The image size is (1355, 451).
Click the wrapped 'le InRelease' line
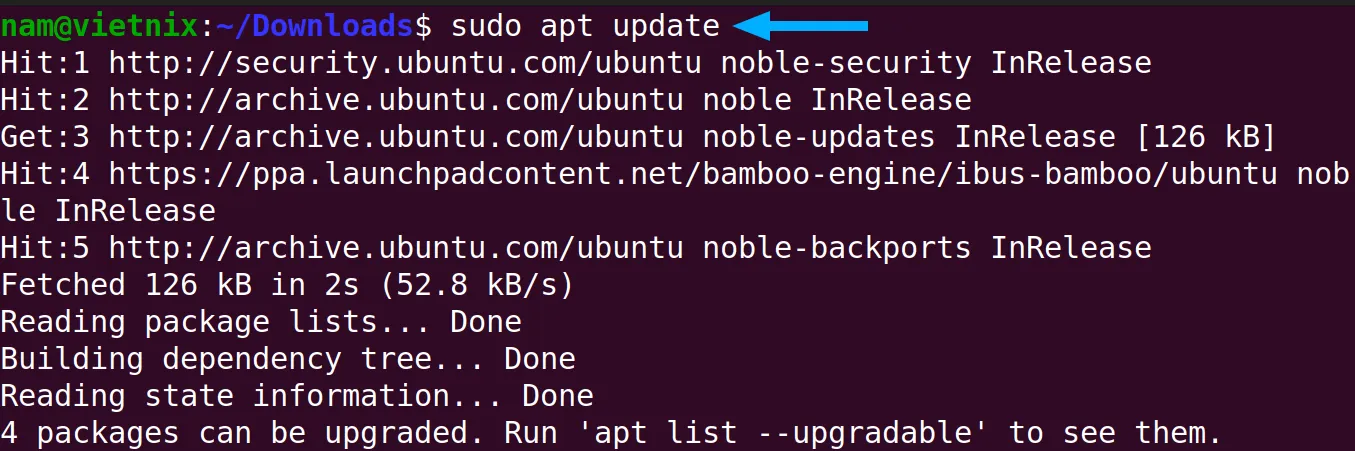tap(108, 211)
